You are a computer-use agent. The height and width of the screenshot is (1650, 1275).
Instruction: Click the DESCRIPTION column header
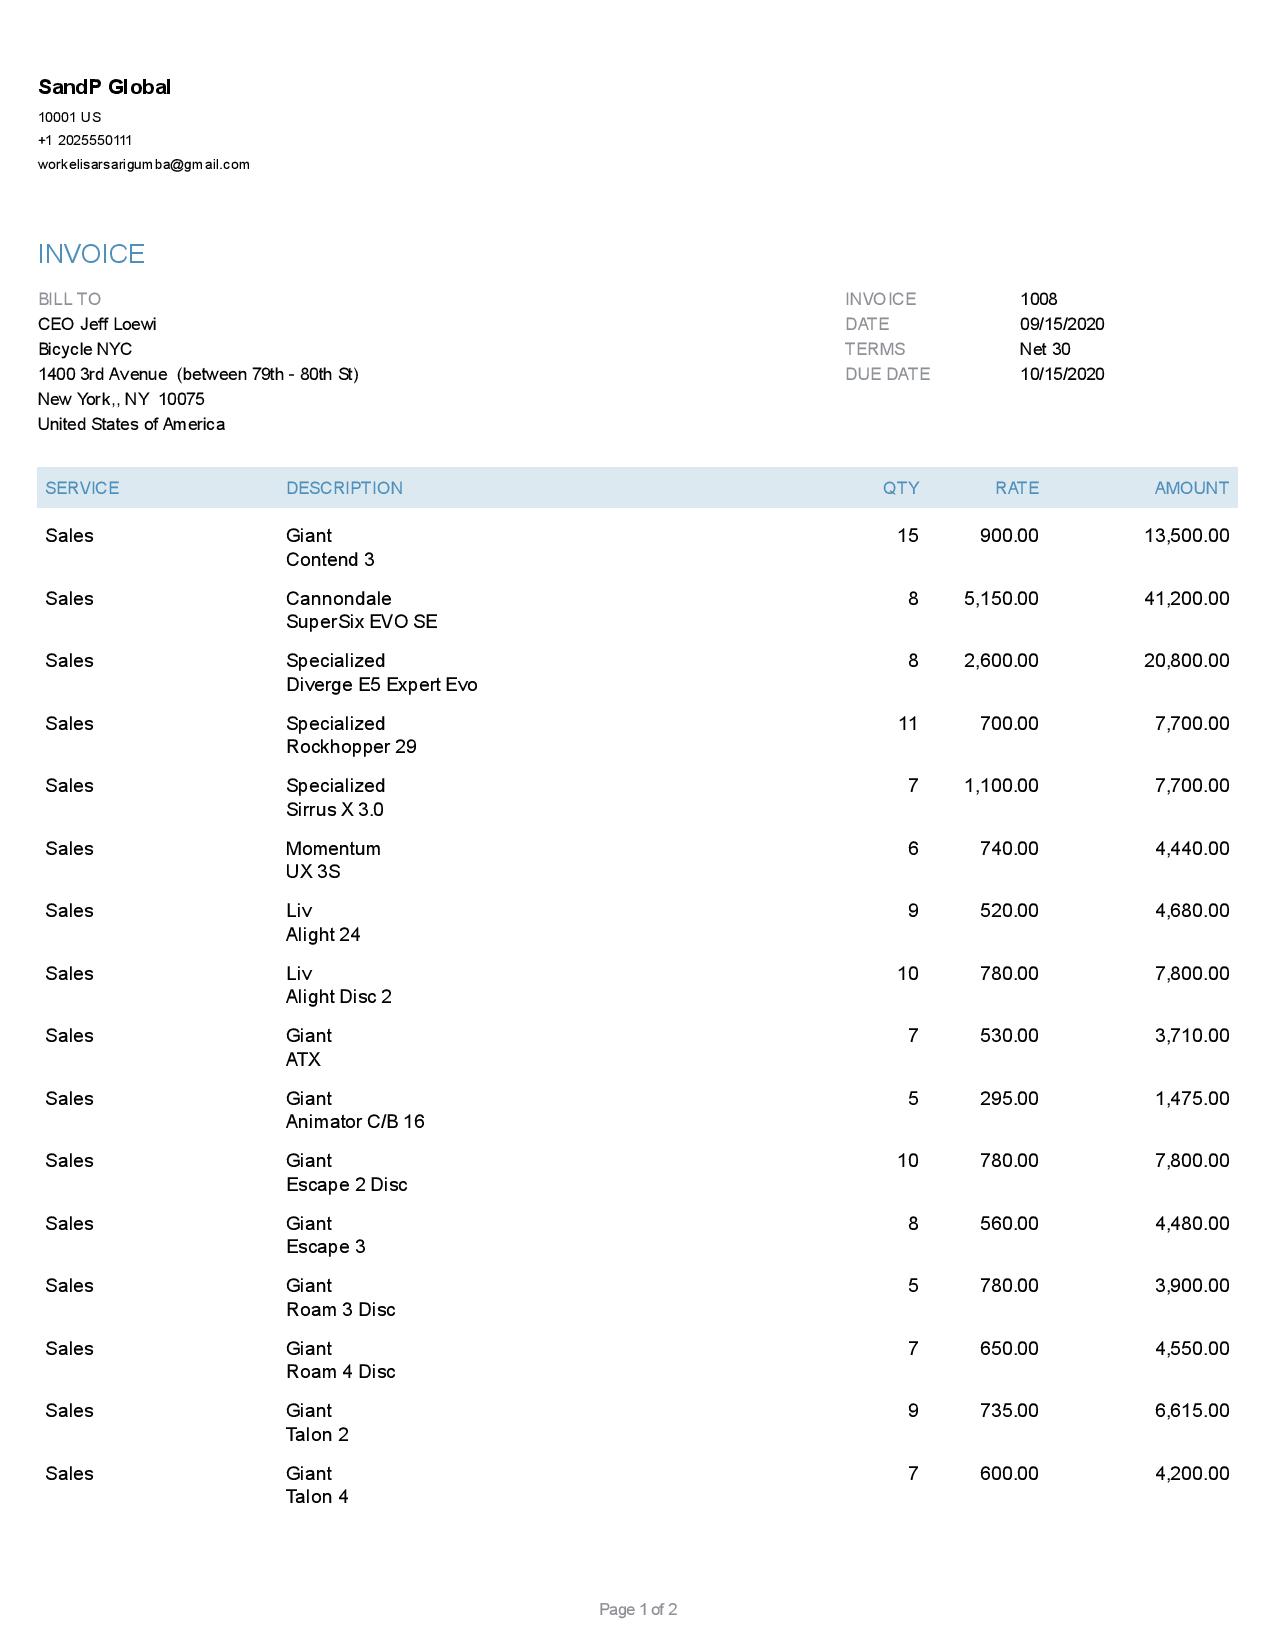pos(344,488)
